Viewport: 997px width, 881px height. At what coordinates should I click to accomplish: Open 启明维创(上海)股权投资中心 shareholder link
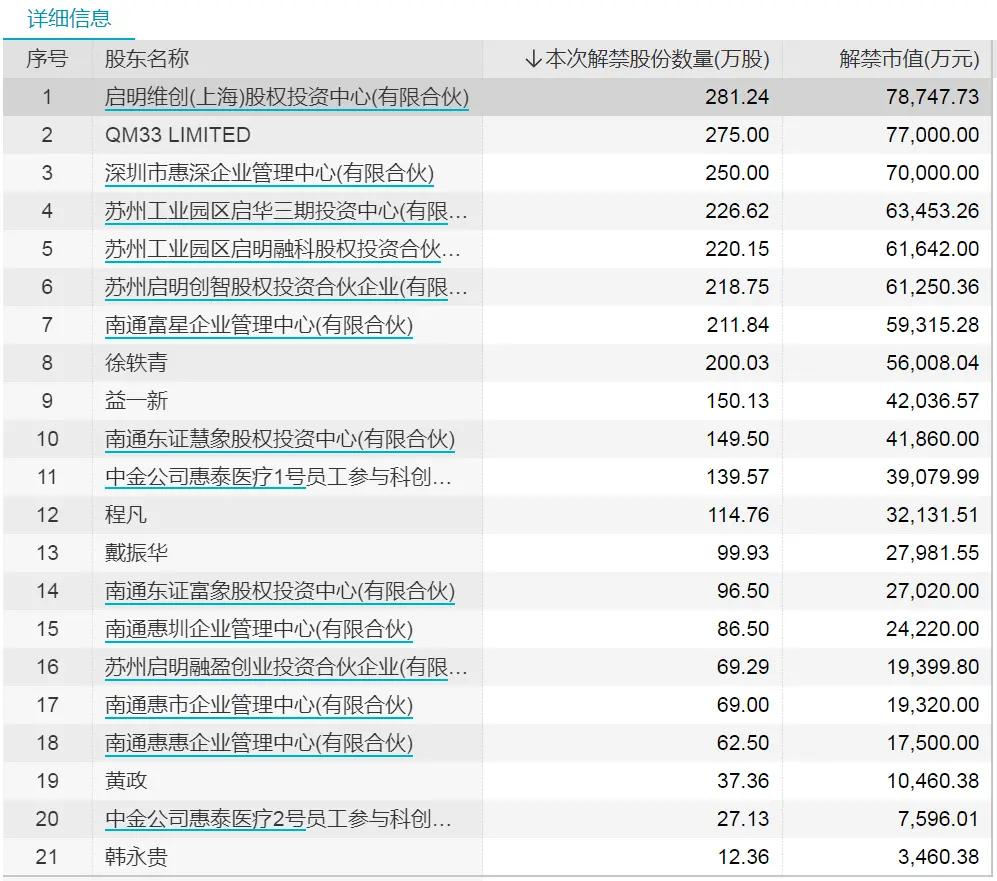click(x=286, y=97)
